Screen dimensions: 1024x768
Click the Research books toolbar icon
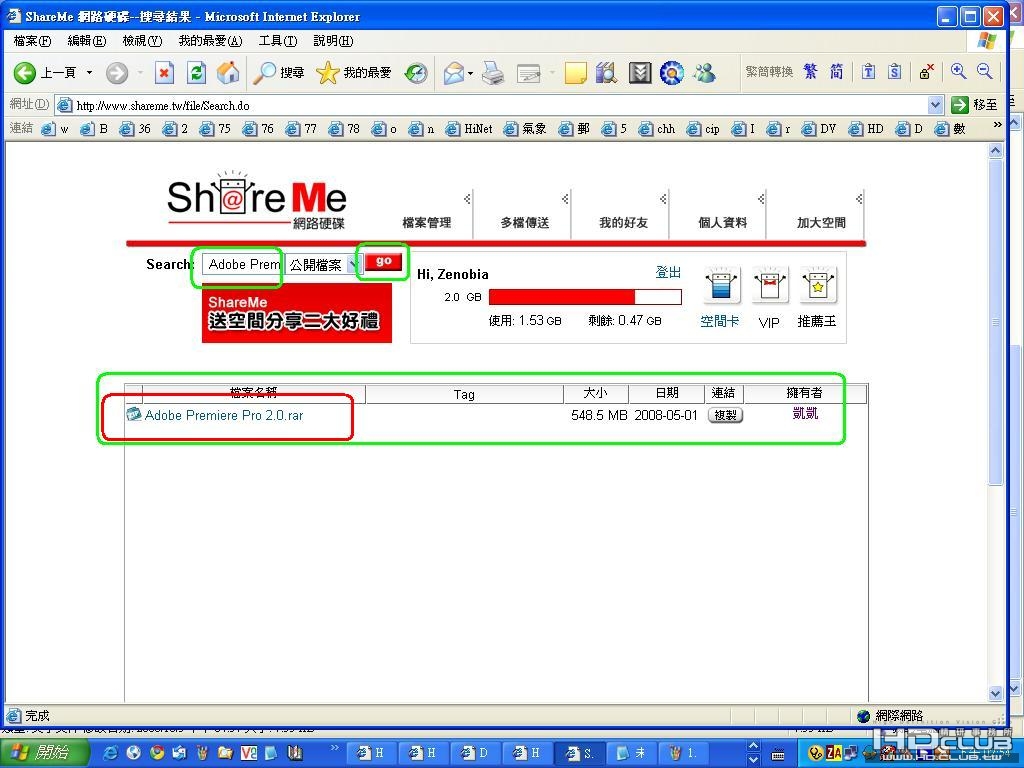tap(607, 72)
